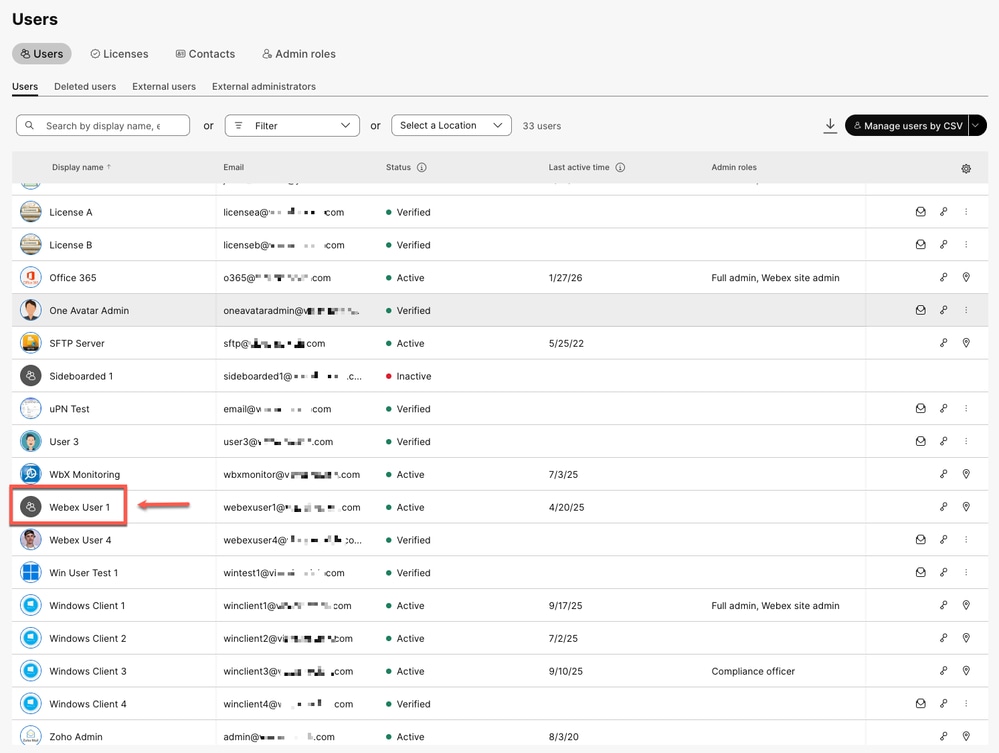999x753 pixels.
Task: Click envelope icon in License A row
Action: coord(920,212)
